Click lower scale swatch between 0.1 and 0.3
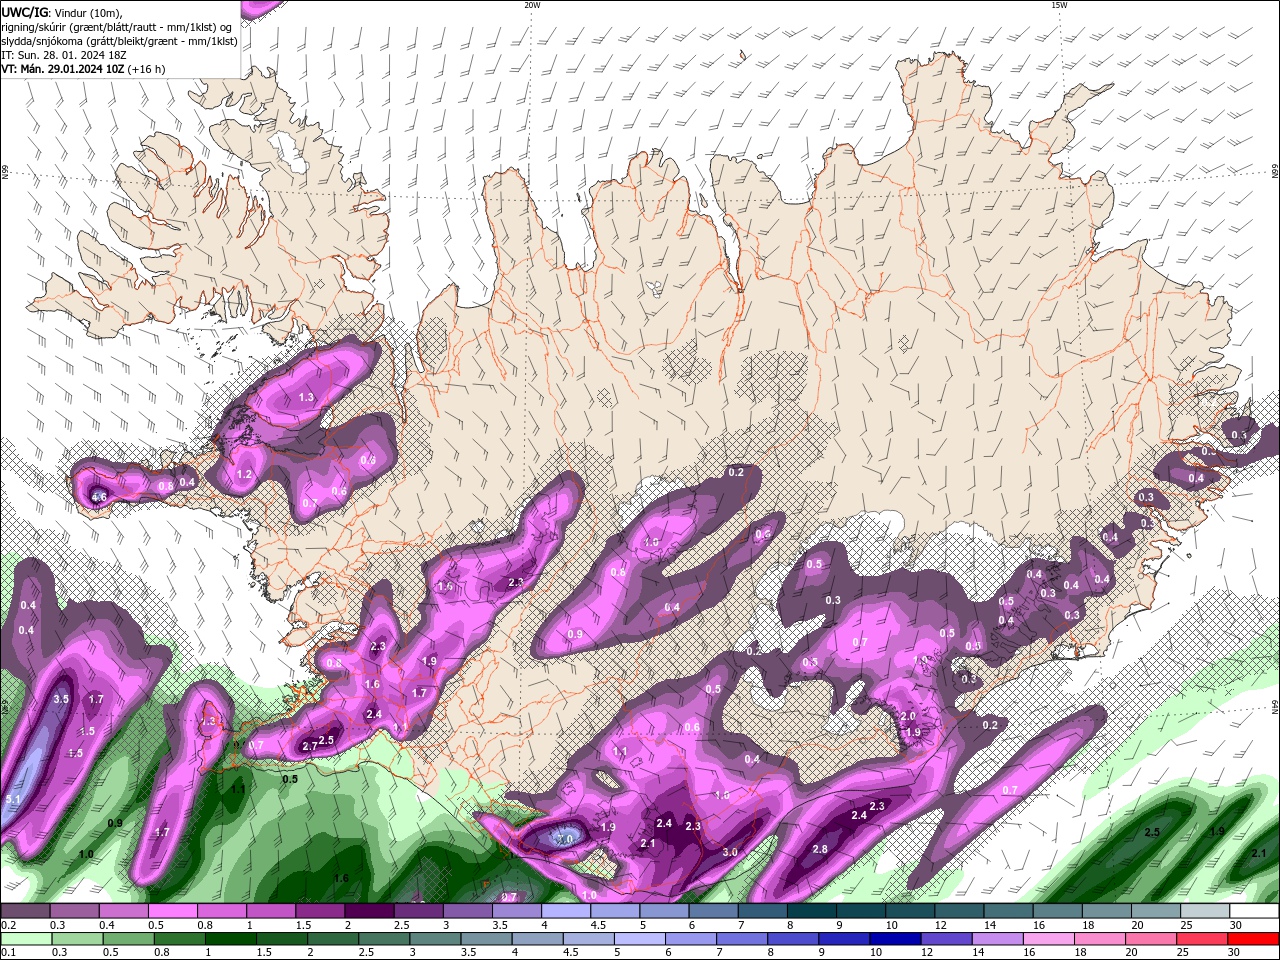 [x=25, y=939]
